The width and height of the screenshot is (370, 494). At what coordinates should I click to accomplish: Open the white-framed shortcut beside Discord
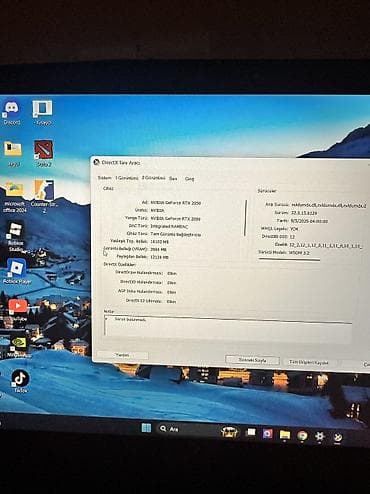43,112
